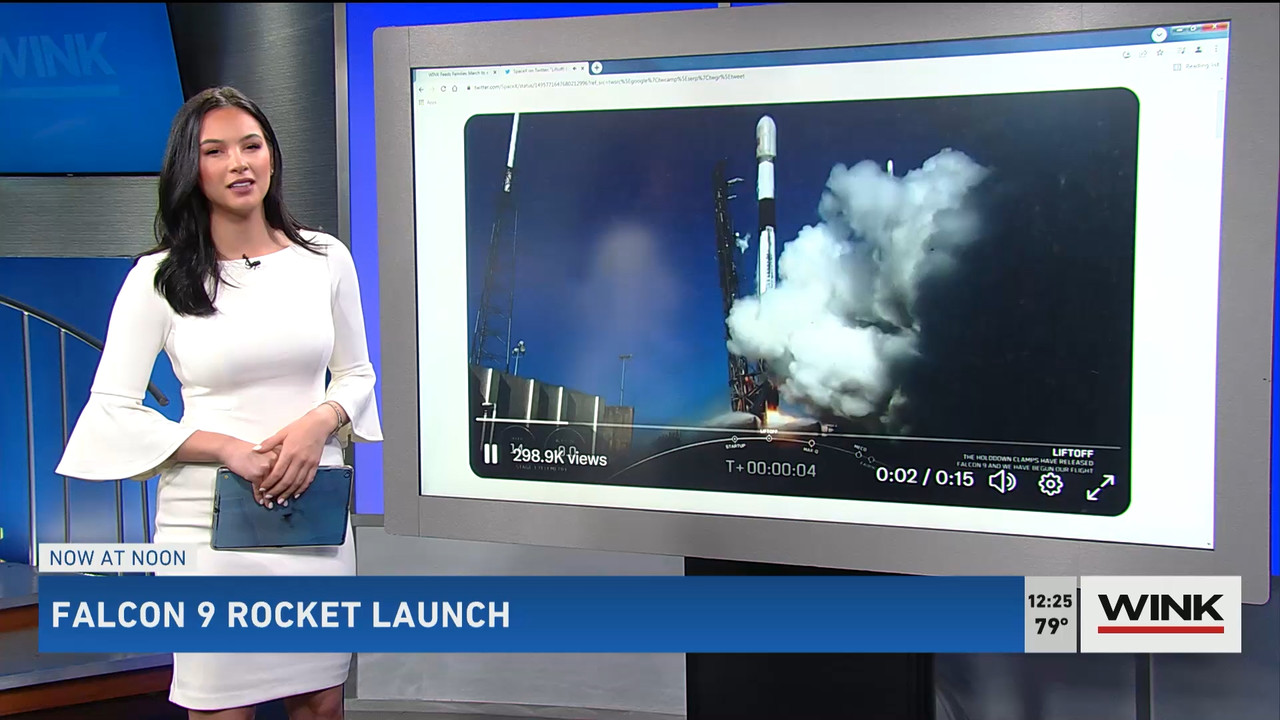Open the Reading list
The image size is (1280, 720).
point(1196,66)
